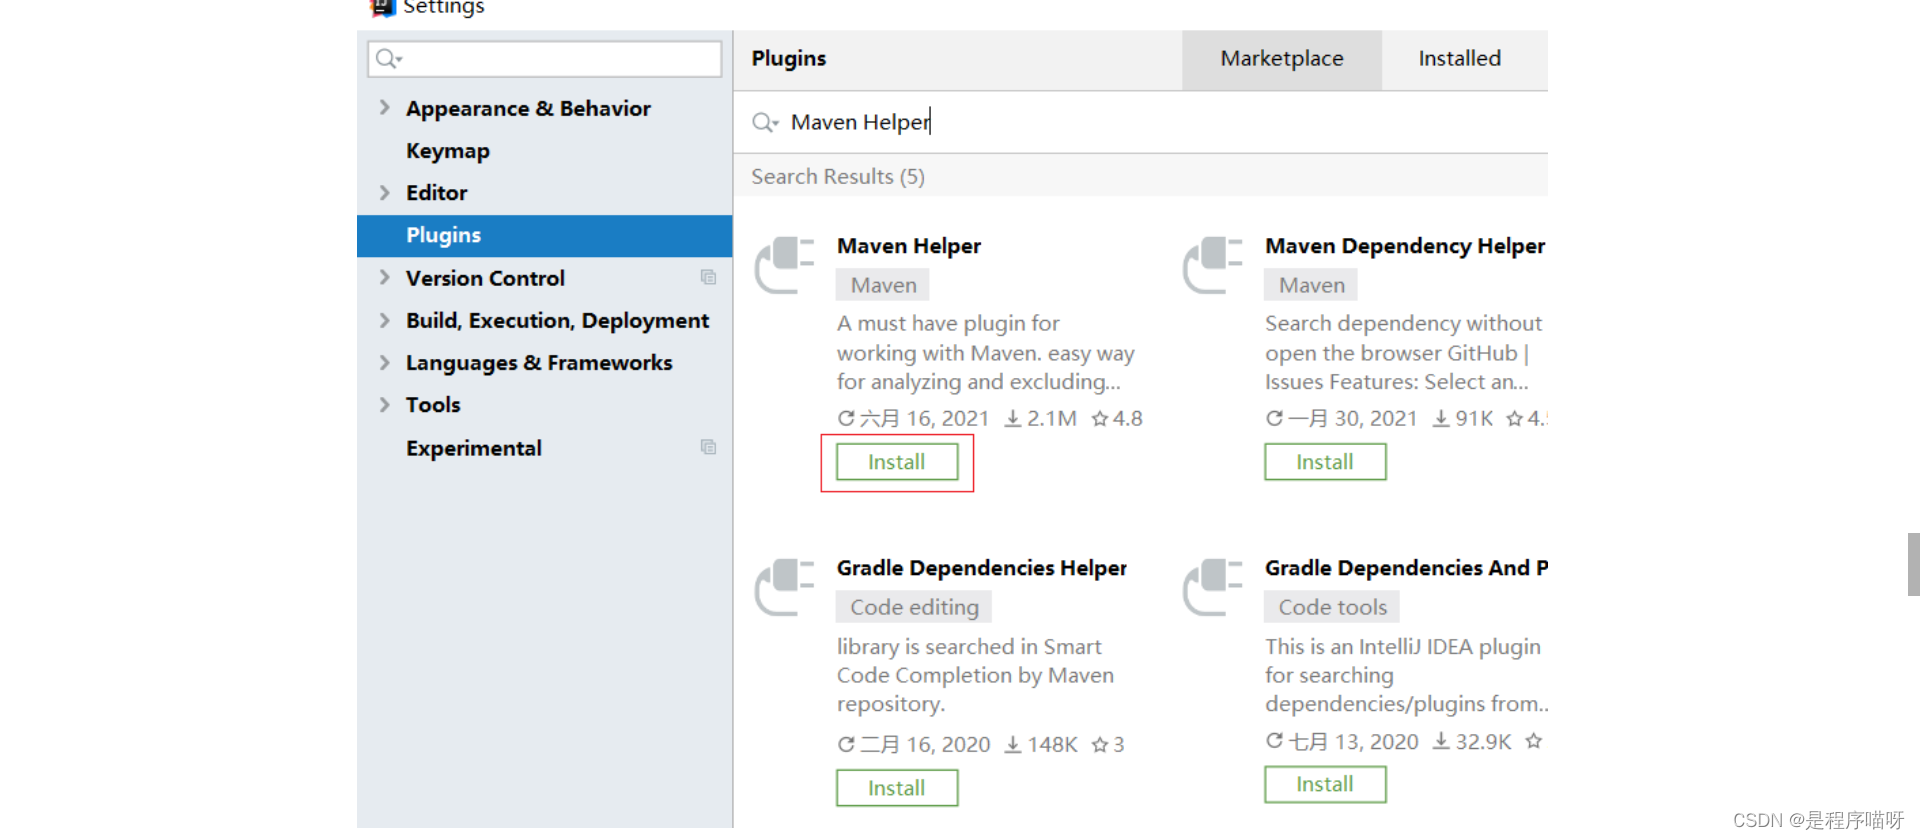Open the Gradle Dependencies And P title

point(1406,568)
